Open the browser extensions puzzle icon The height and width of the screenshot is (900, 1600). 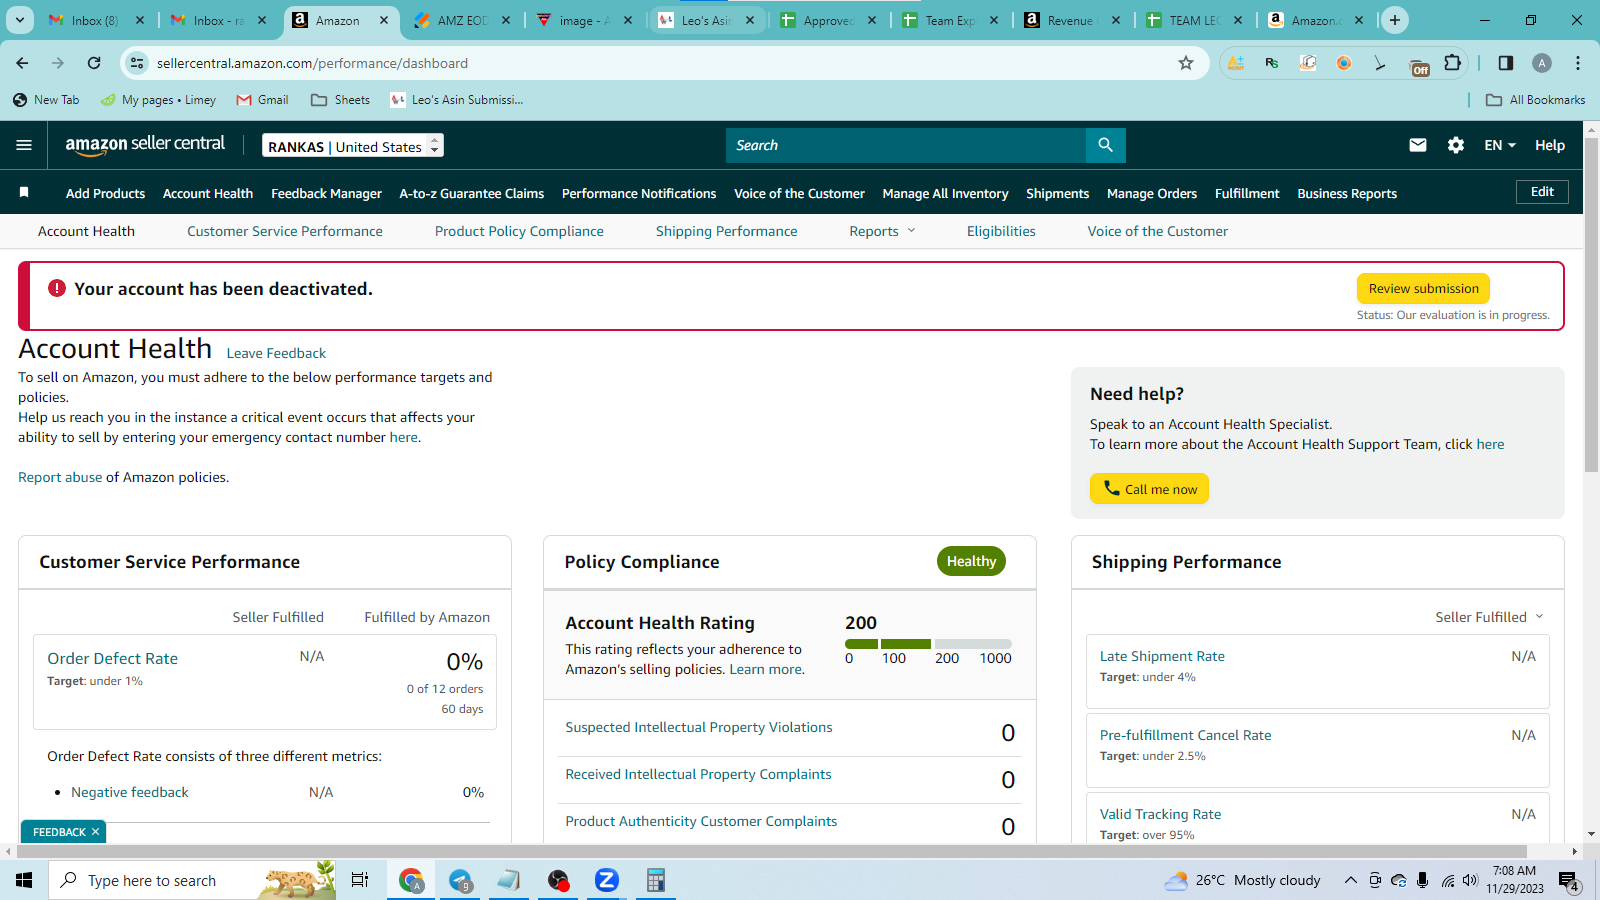click(x=1452, y=63)
